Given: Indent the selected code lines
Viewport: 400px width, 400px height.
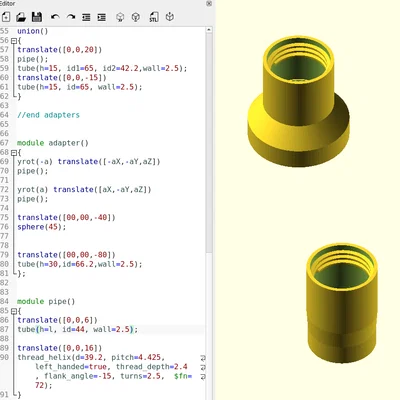Looking at the screenshot, I should (x=102, y=17).
